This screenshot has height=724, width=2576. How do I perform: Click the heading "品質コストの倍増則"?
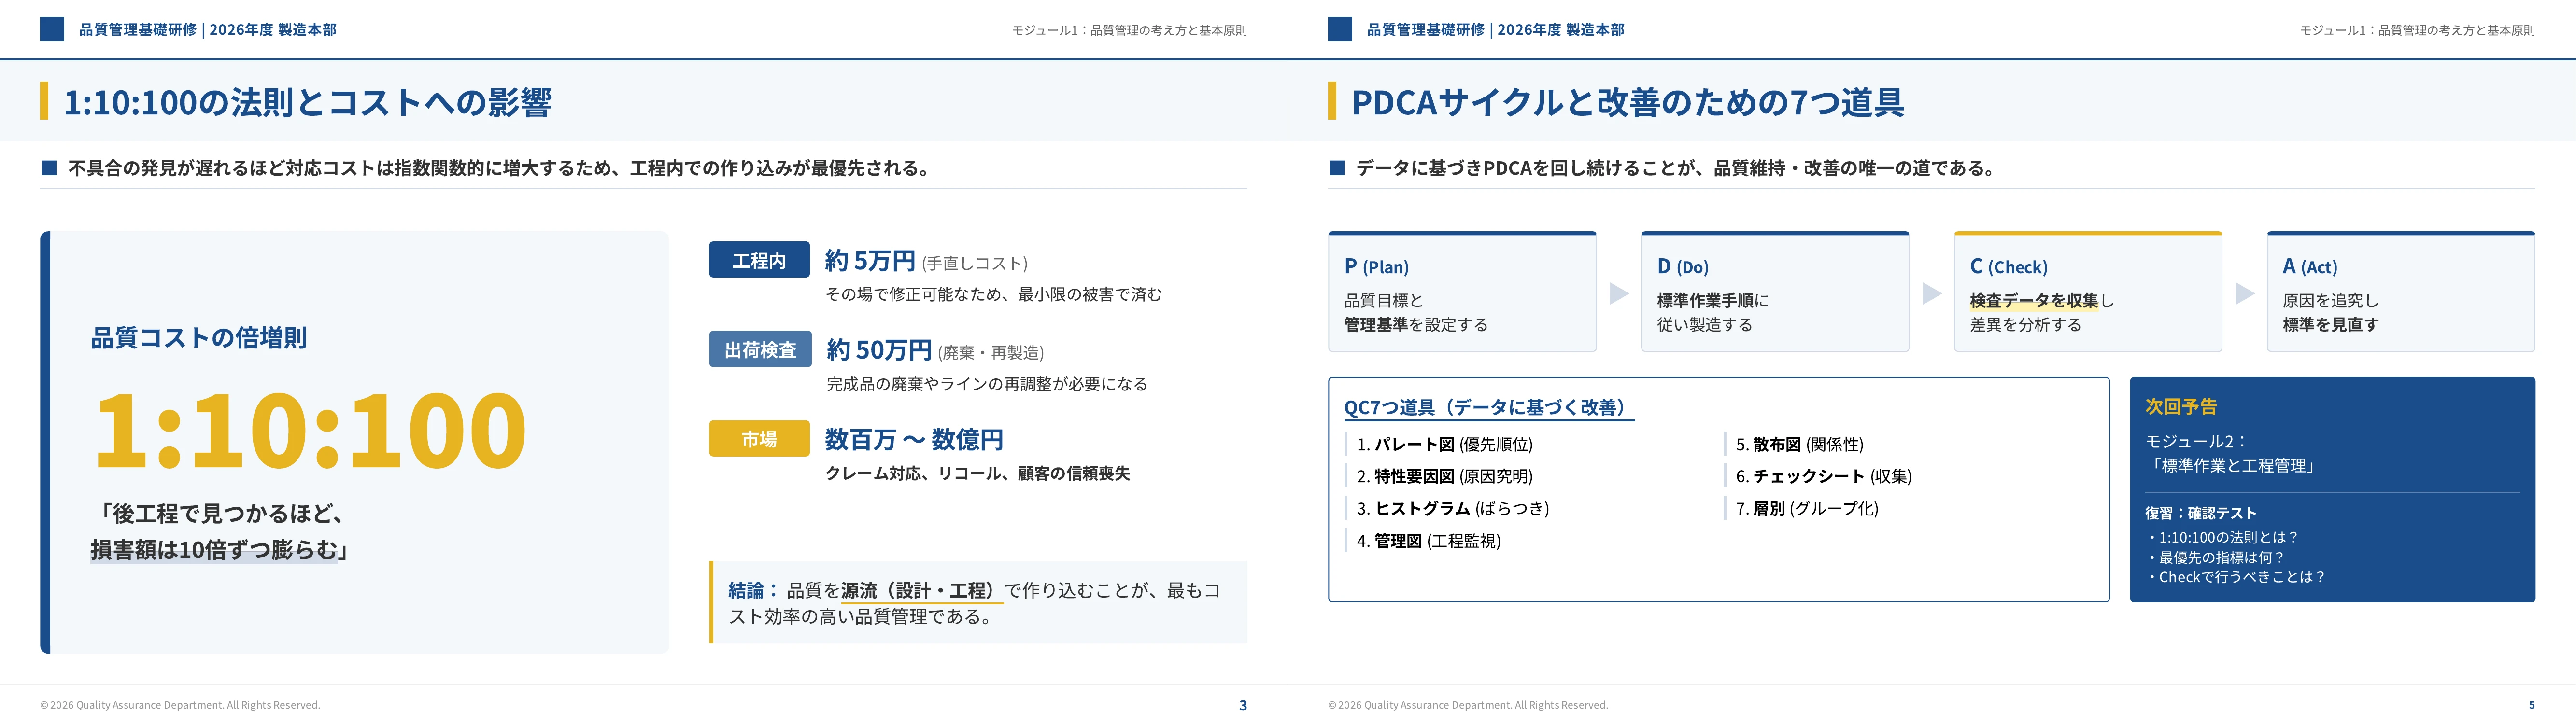pos(199,338)
